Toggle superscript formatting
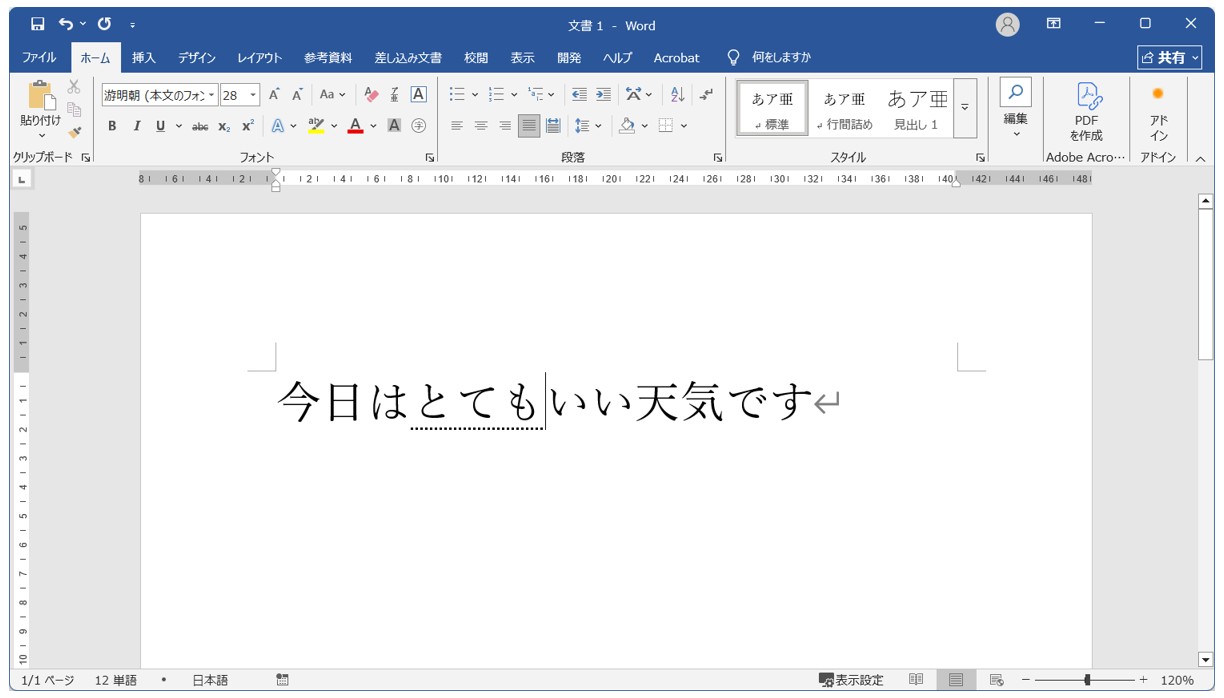The height and width of the screenshot is (698, 1224). pos(248,126)
